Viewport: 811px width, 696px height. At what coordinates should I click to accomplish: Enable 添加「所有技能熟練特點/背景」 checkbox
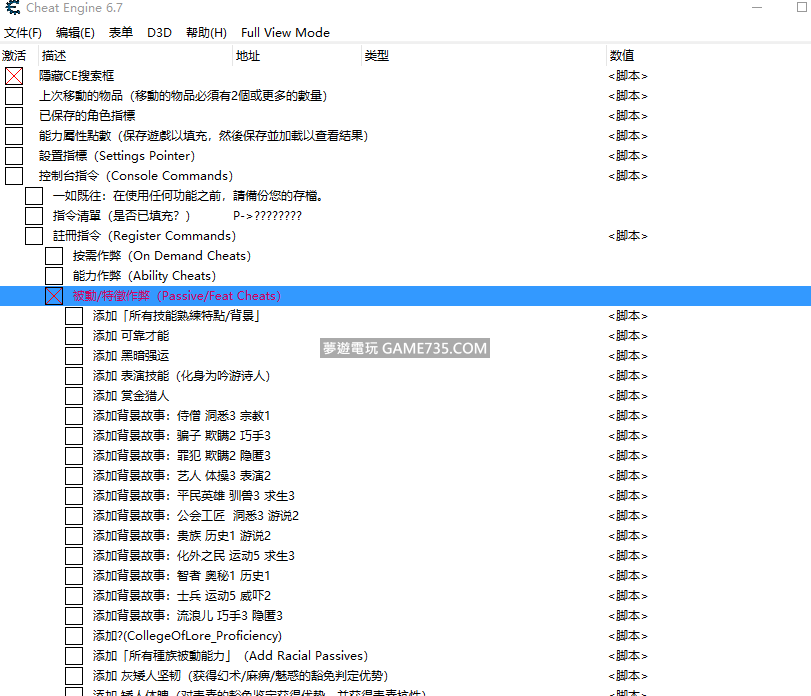[74, 316]
